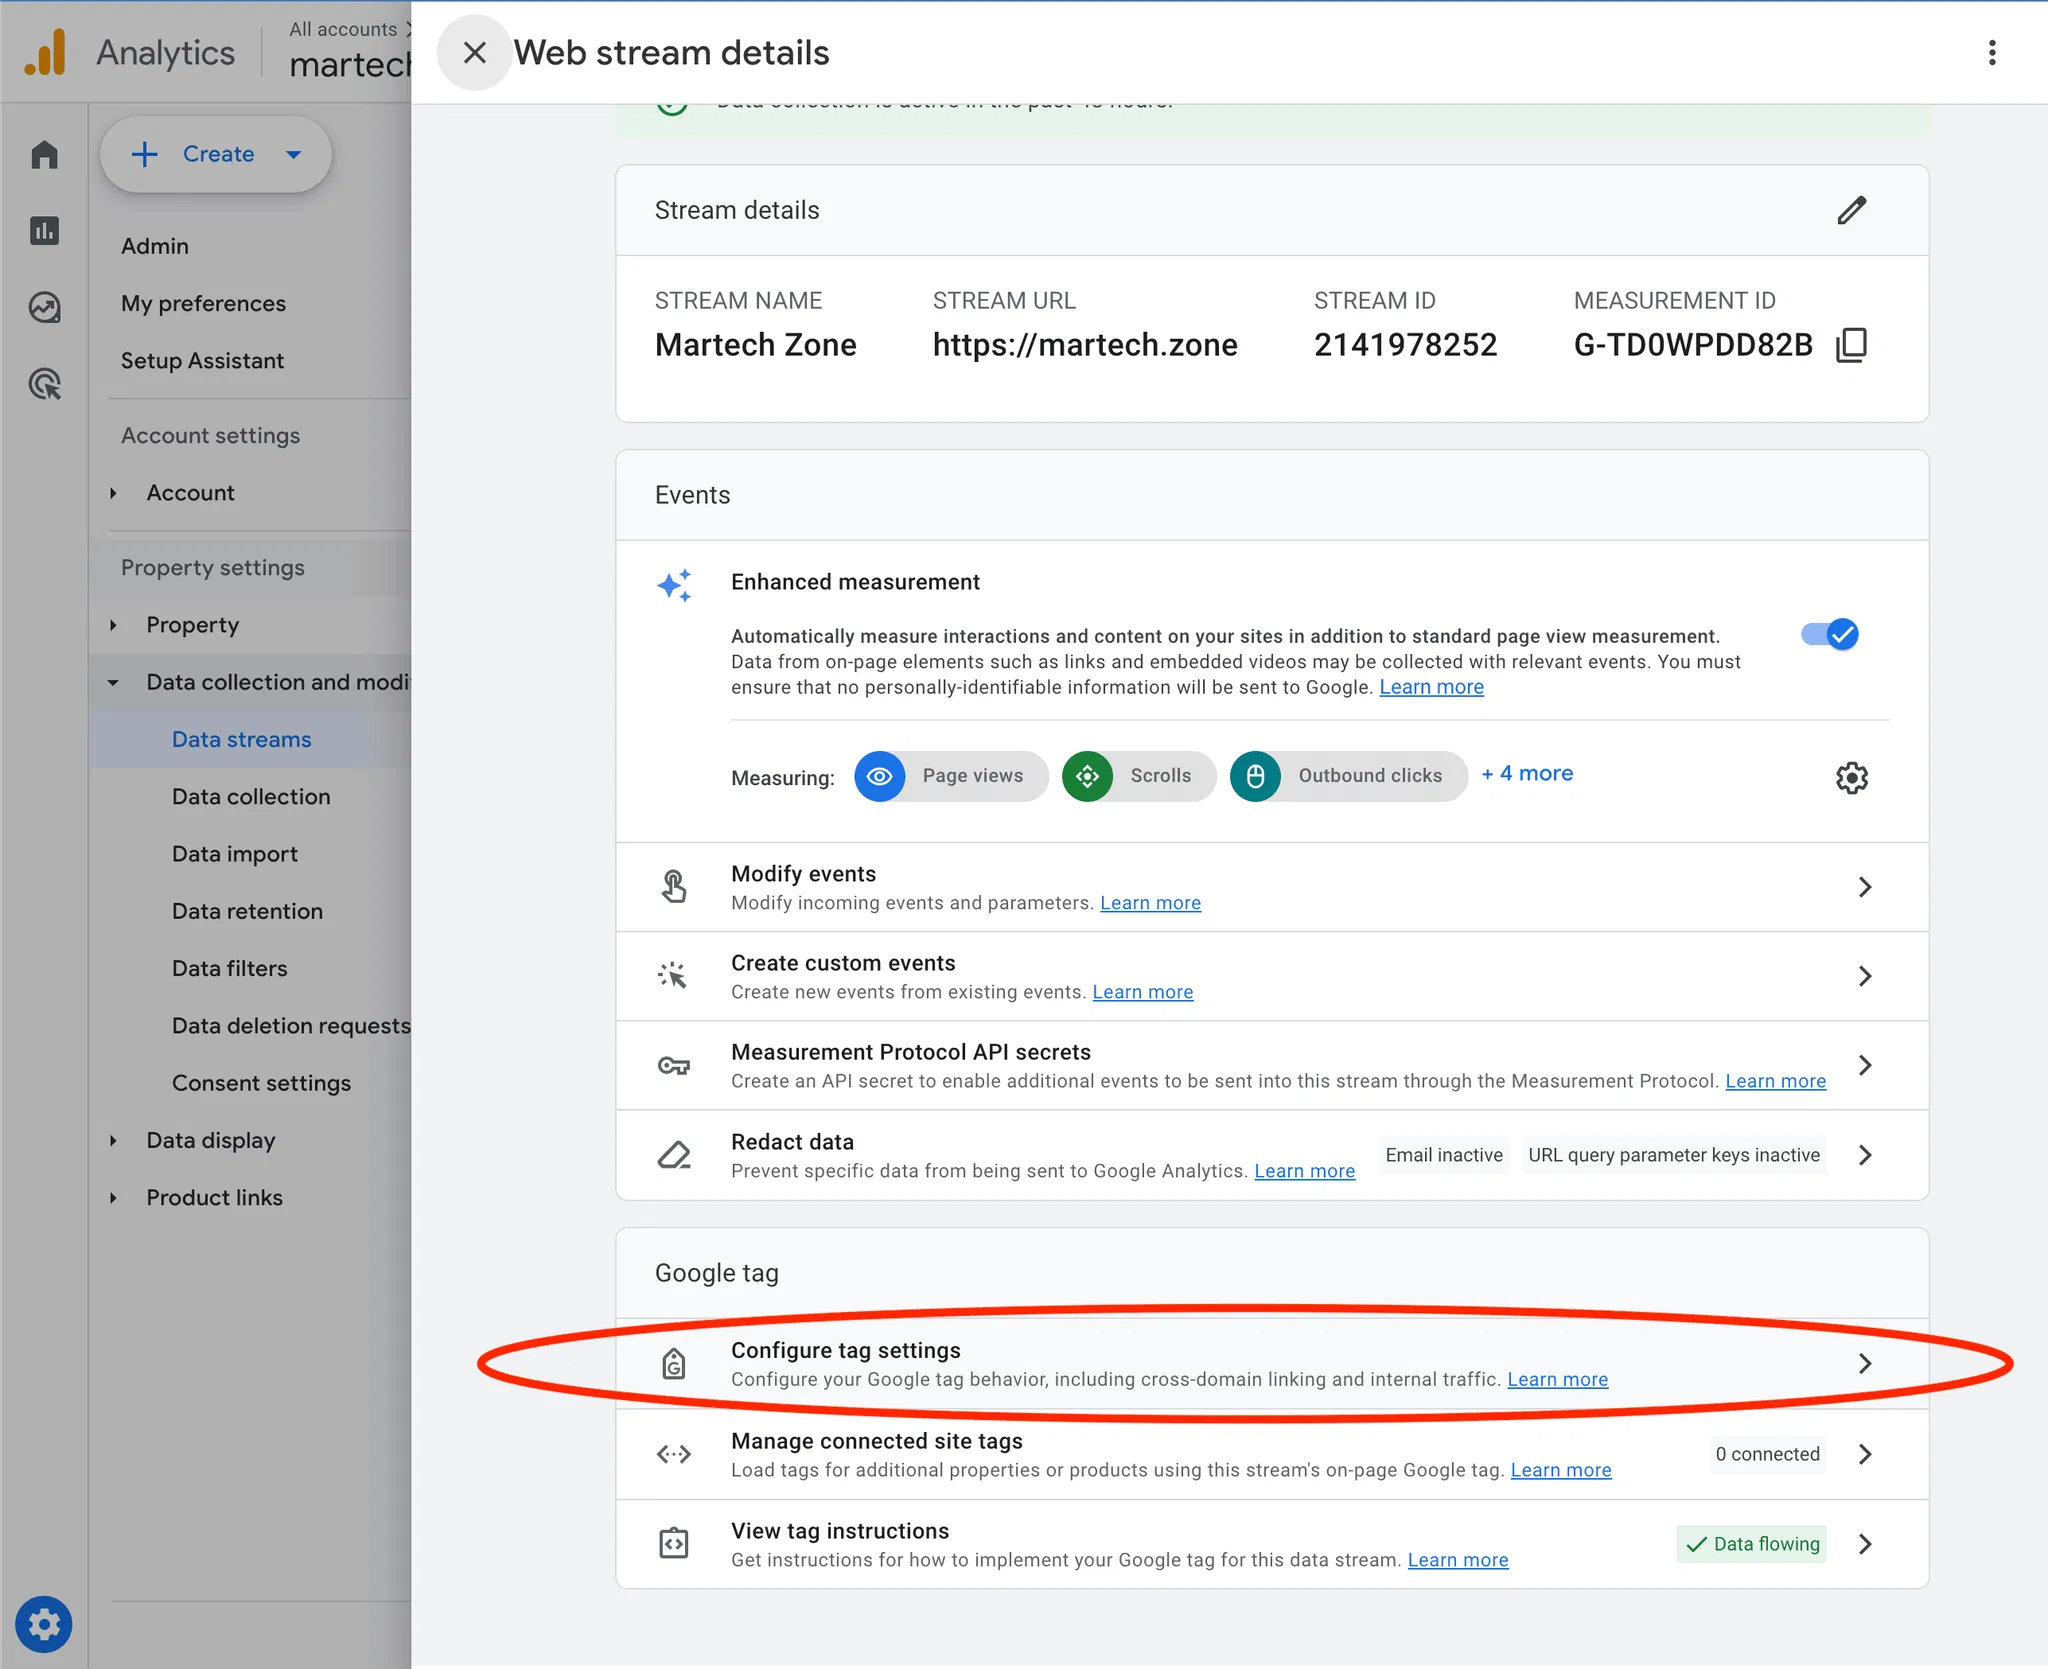Copy the Measurement ID with copy icon
The width and height of the screenshot is (2048, 1669).
click(x=1851, y=345)
